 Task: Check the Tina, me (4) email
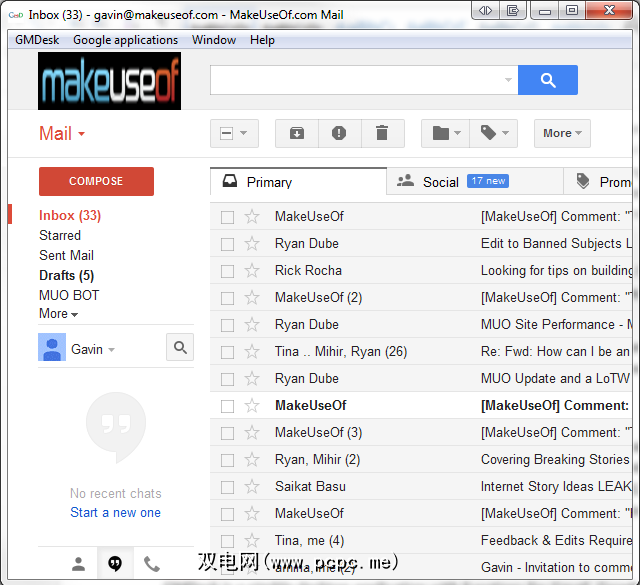click(x=227, y=542)
